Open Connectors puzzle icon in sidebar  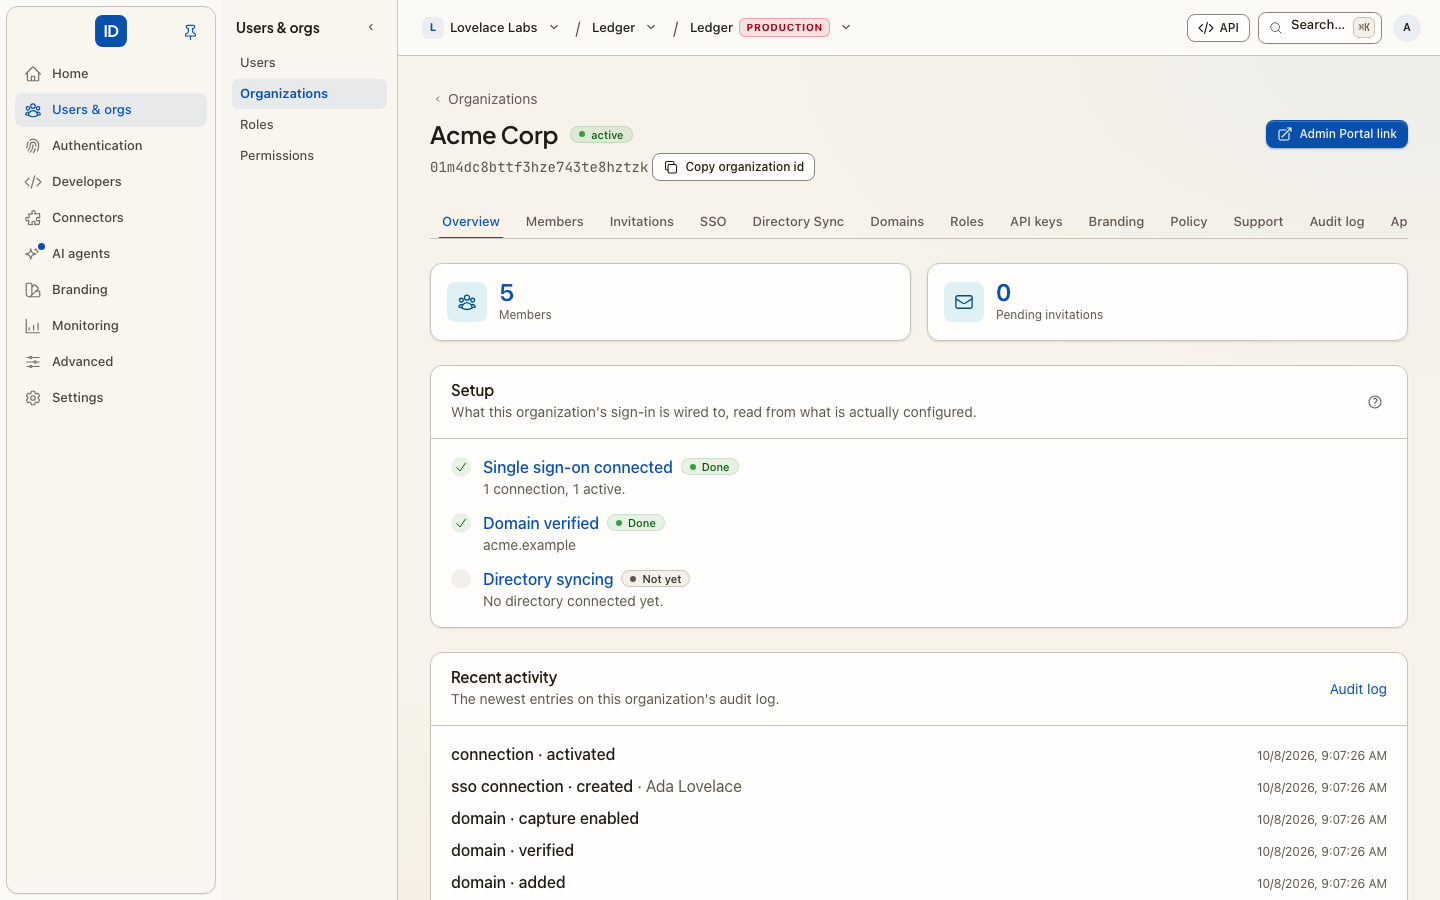tap(33, 218)
